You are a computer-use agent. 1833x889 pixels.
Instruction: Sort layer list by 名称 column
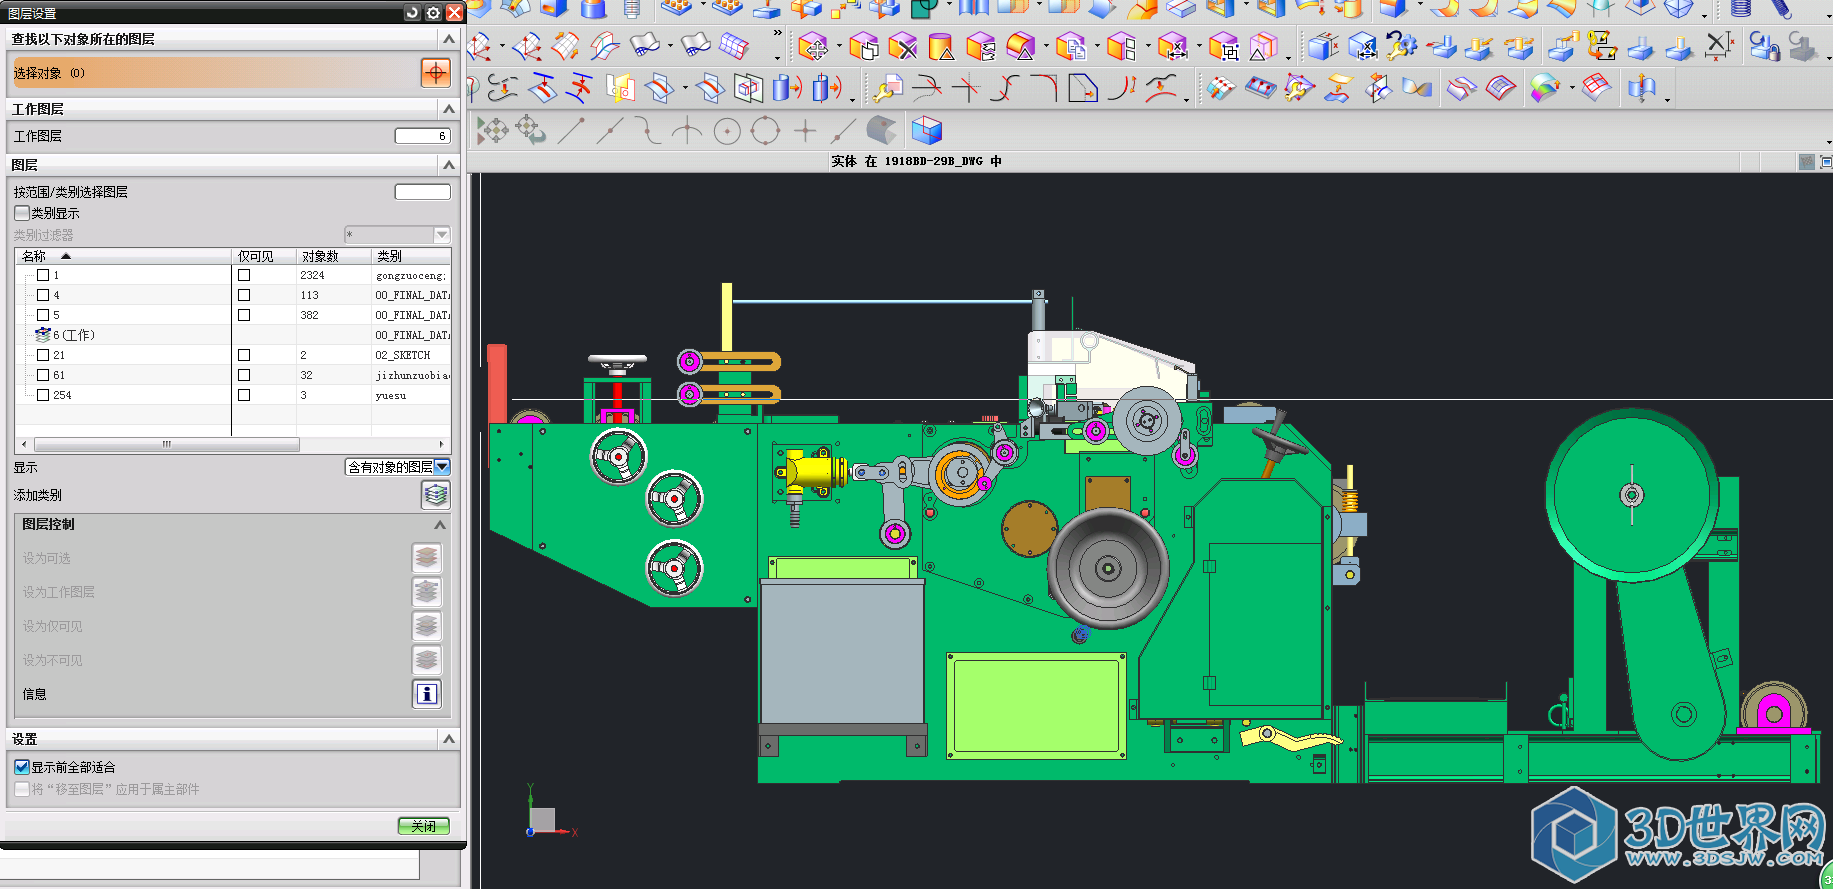123,256
